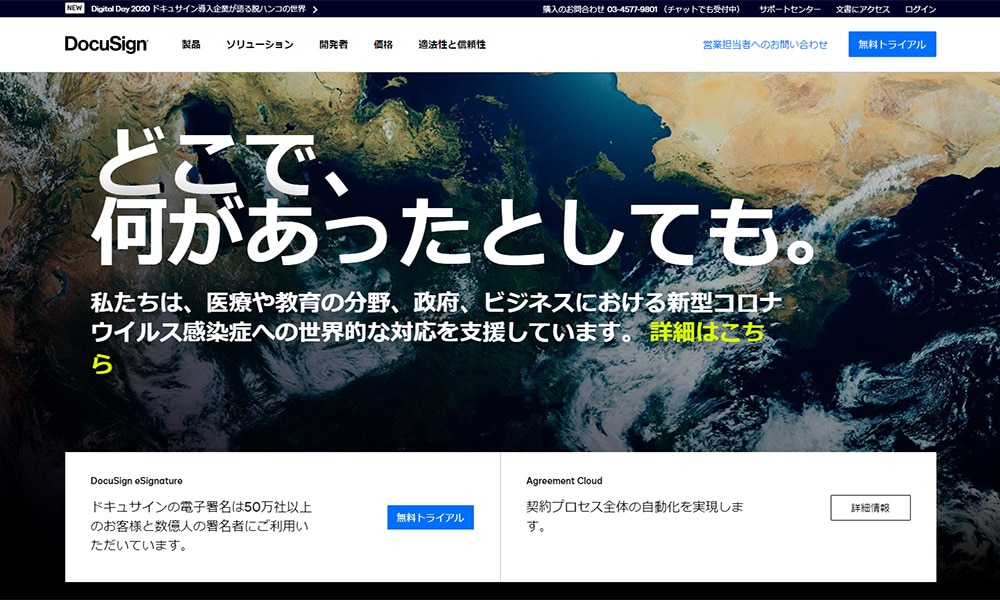Open the 製品 menu
This screenshot has height=600, width=1000.
point(191,44)
